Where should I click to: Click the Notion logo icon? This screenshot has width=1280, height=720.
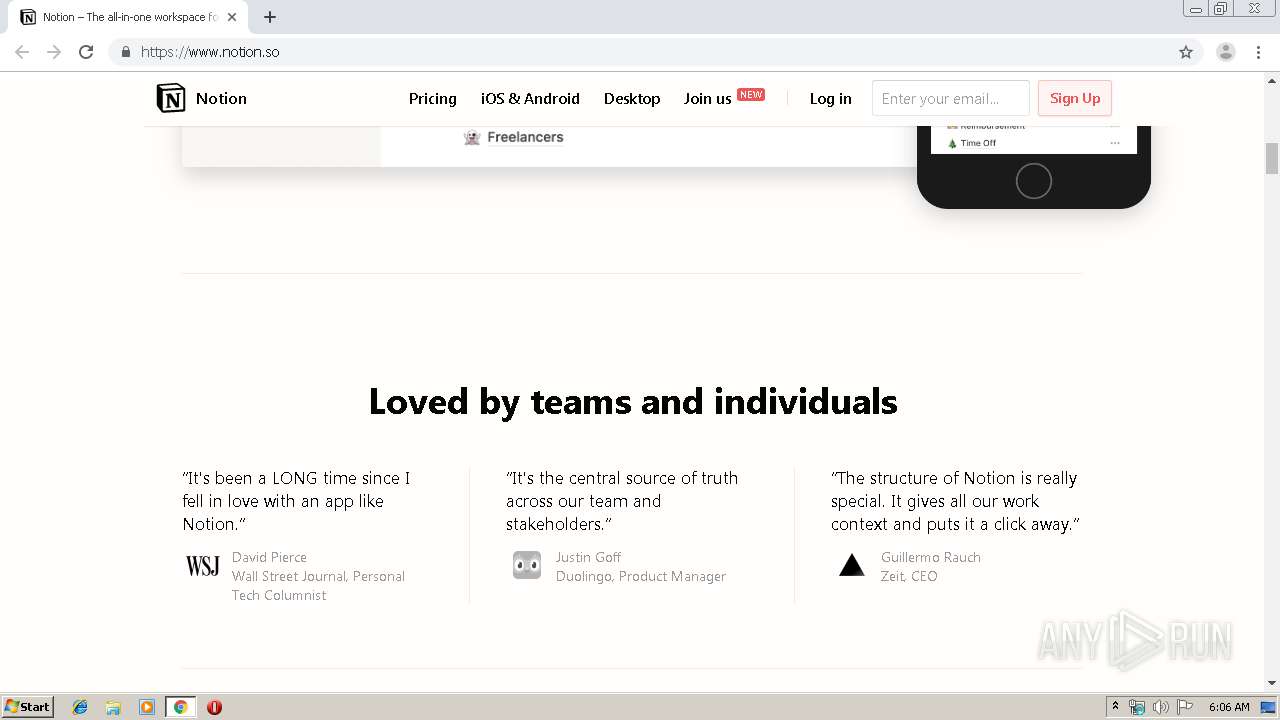tap(171, 98)
